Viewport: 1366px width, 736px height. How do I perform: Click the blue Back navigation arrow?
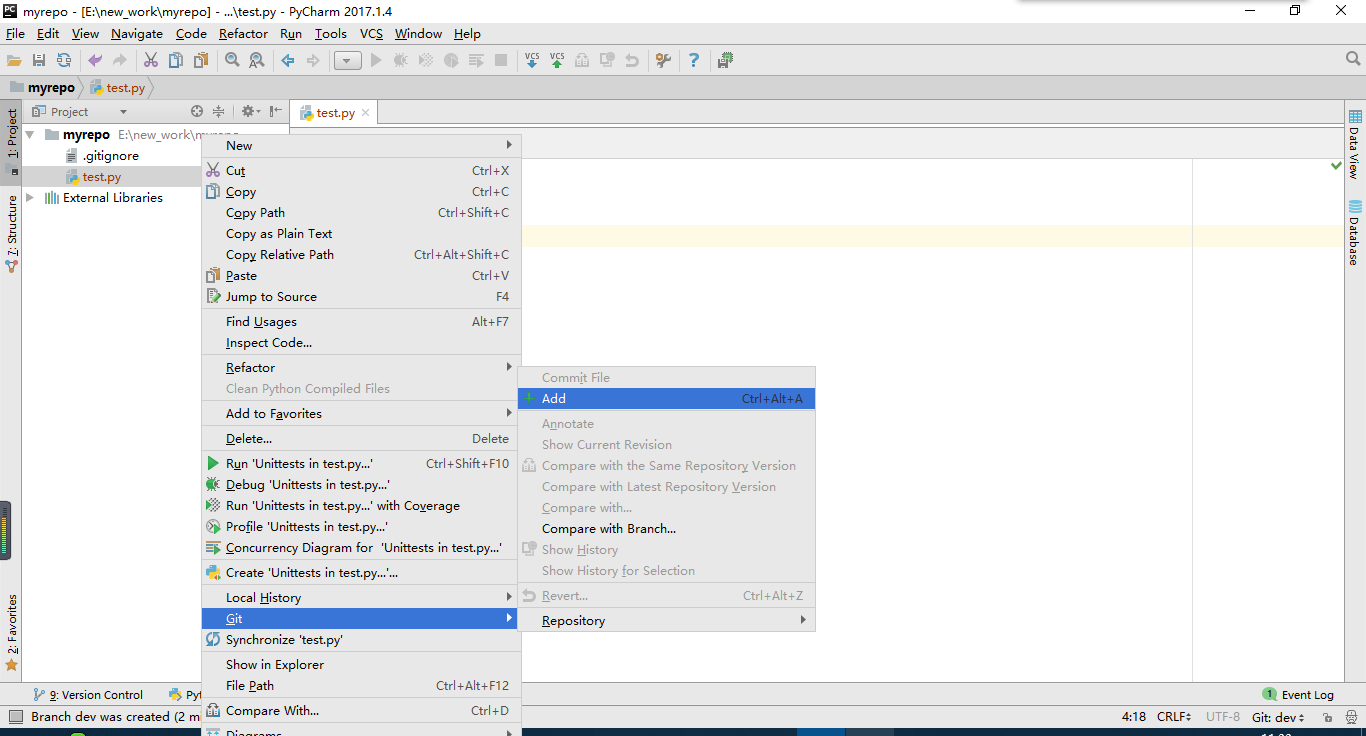(x=288, y=61)
